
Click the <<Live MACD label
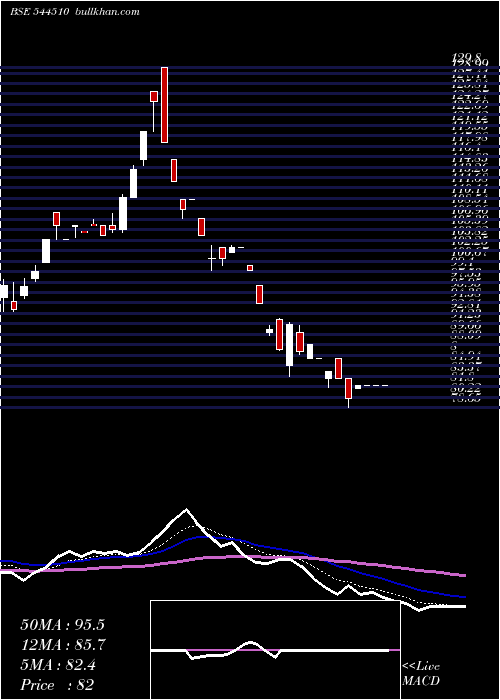pos(421,673)
